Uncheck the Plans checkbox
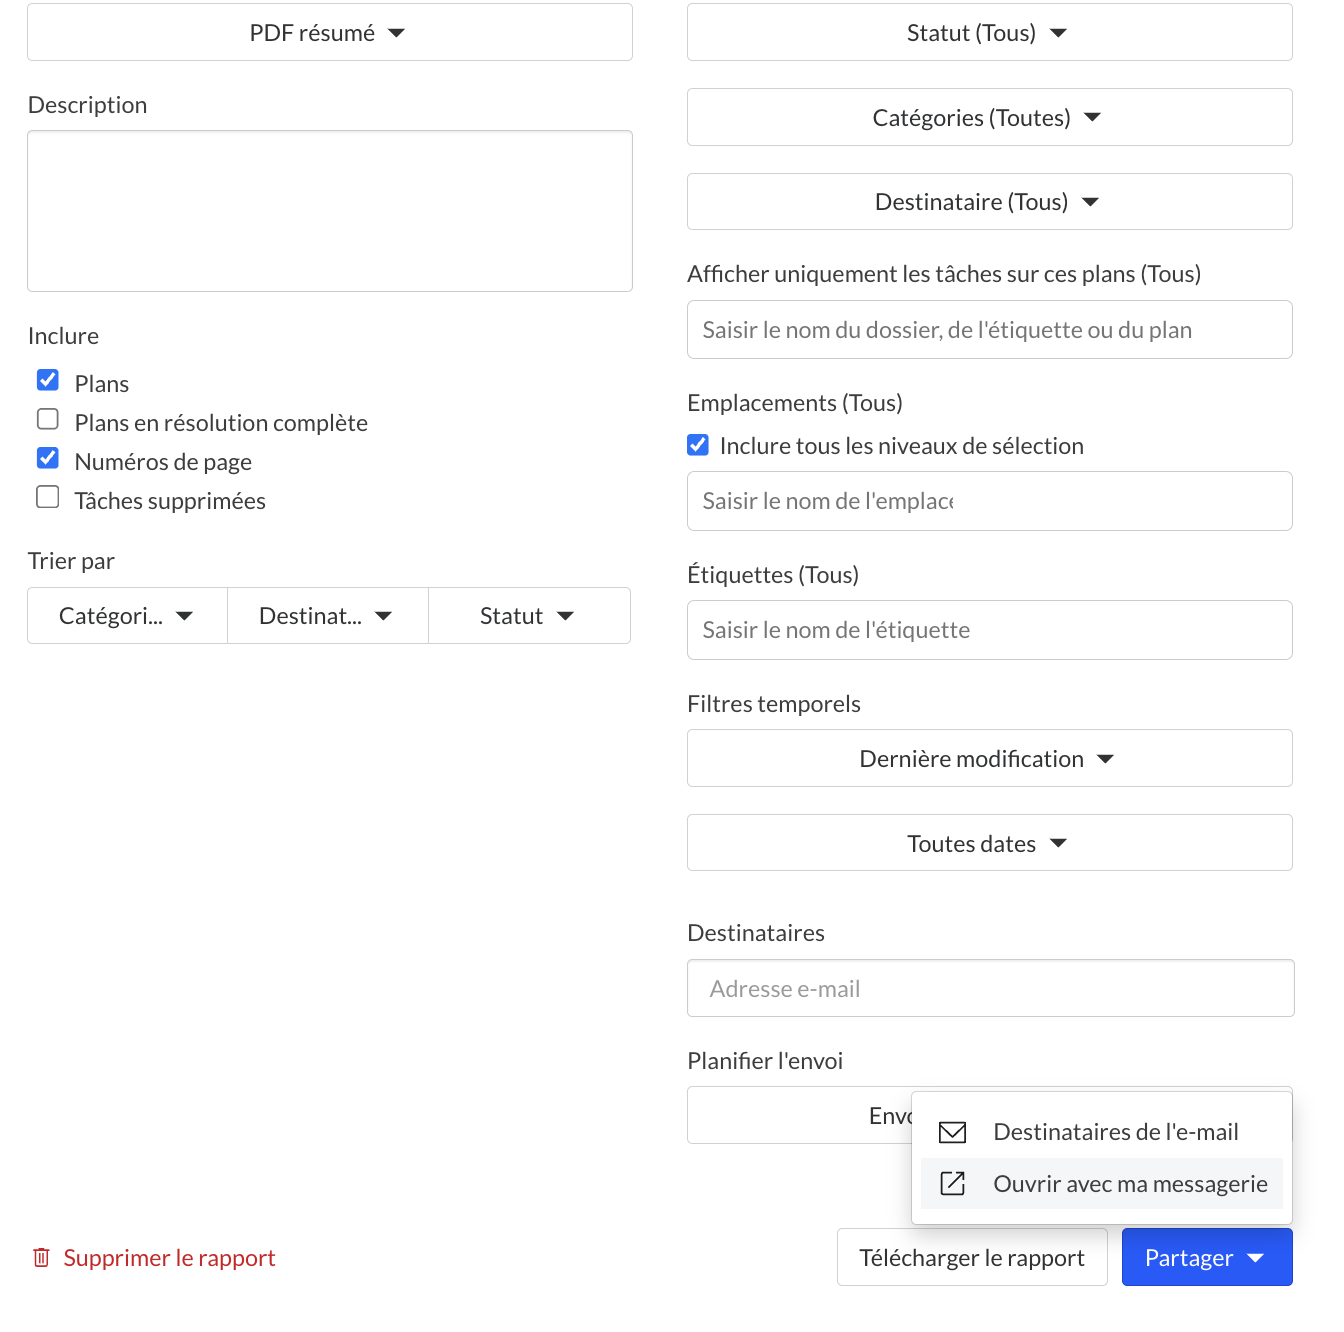Image resolution: width=1344 pixels, height=1332 pixels. [48, 380]
